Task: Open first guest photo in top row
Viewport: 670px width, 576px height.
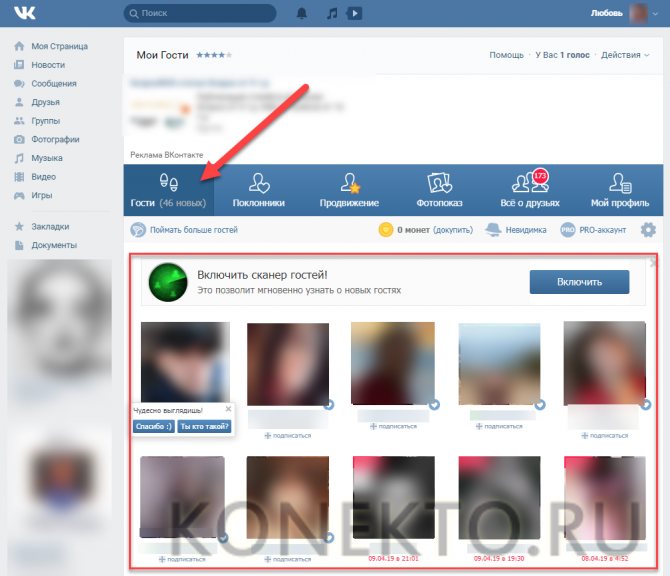Action: point(185,362)
